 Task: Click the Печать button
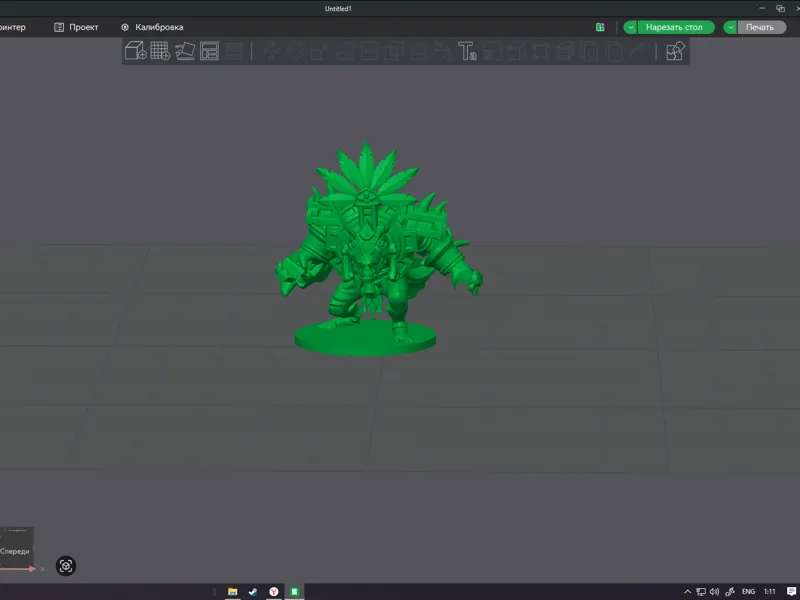(761, 27)
